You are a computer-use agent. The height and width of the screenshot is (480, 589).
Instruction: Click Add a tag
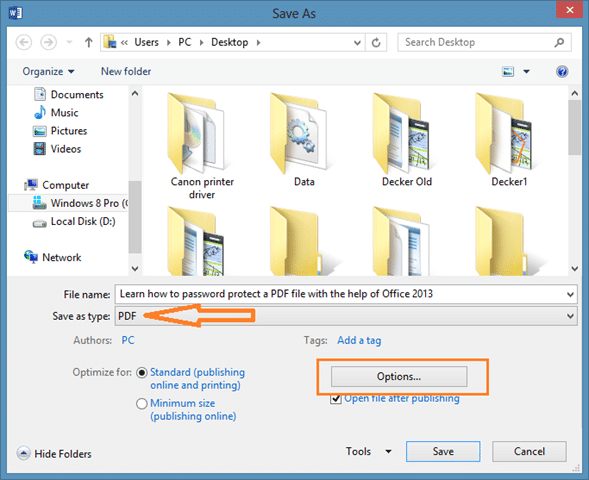click(x=359, y=340)
